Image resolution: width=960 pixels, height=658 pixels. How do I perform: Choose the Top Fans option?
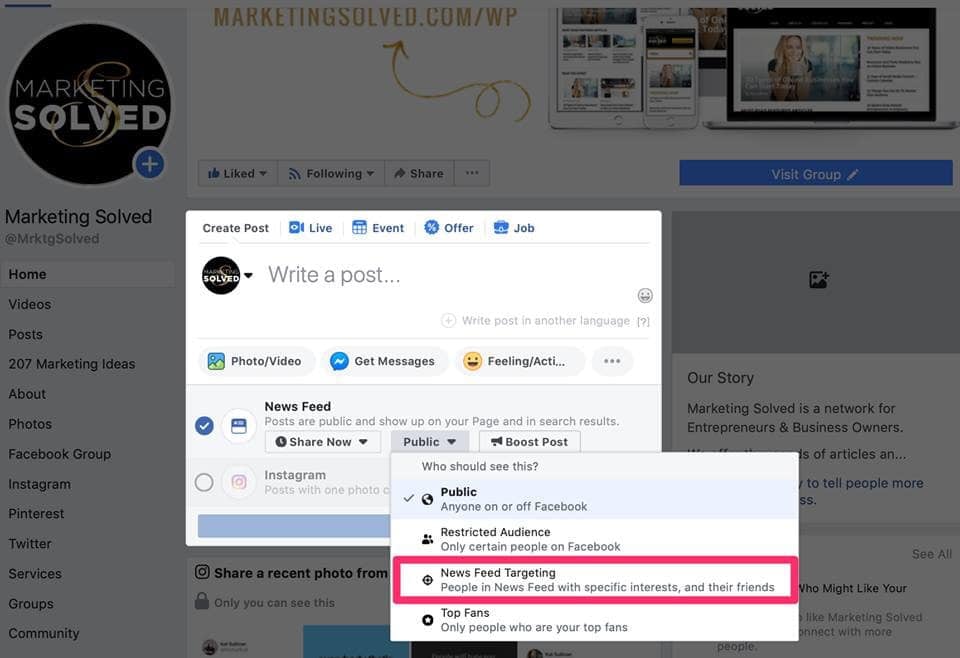pos(594,620)
